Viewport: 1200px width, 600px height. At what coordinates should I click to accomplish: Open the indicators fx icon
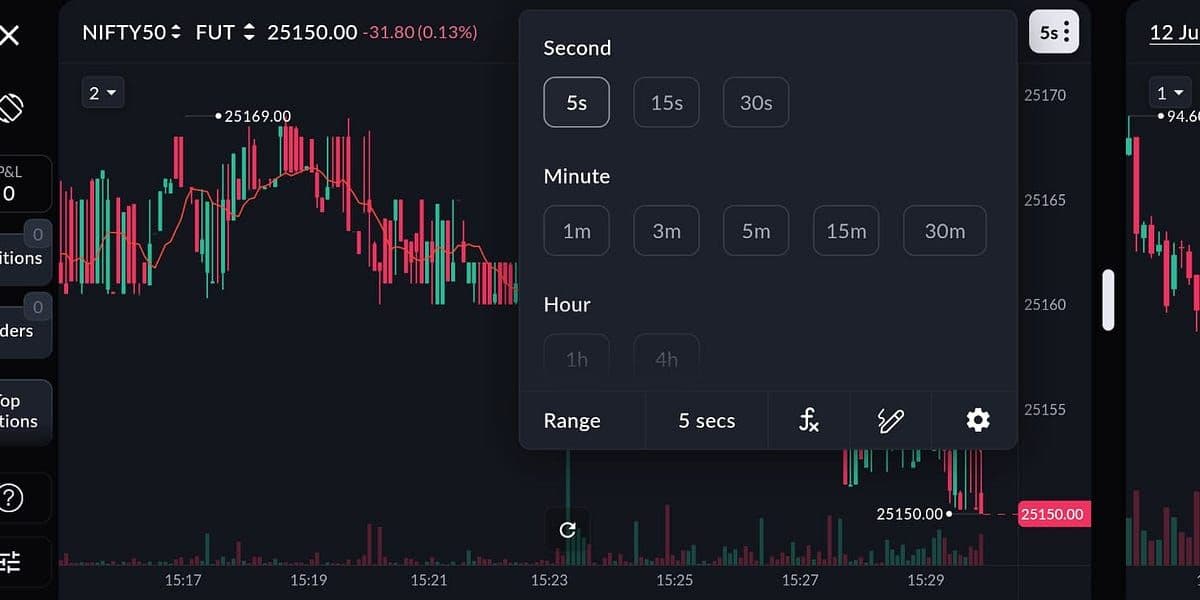[809, 421]
